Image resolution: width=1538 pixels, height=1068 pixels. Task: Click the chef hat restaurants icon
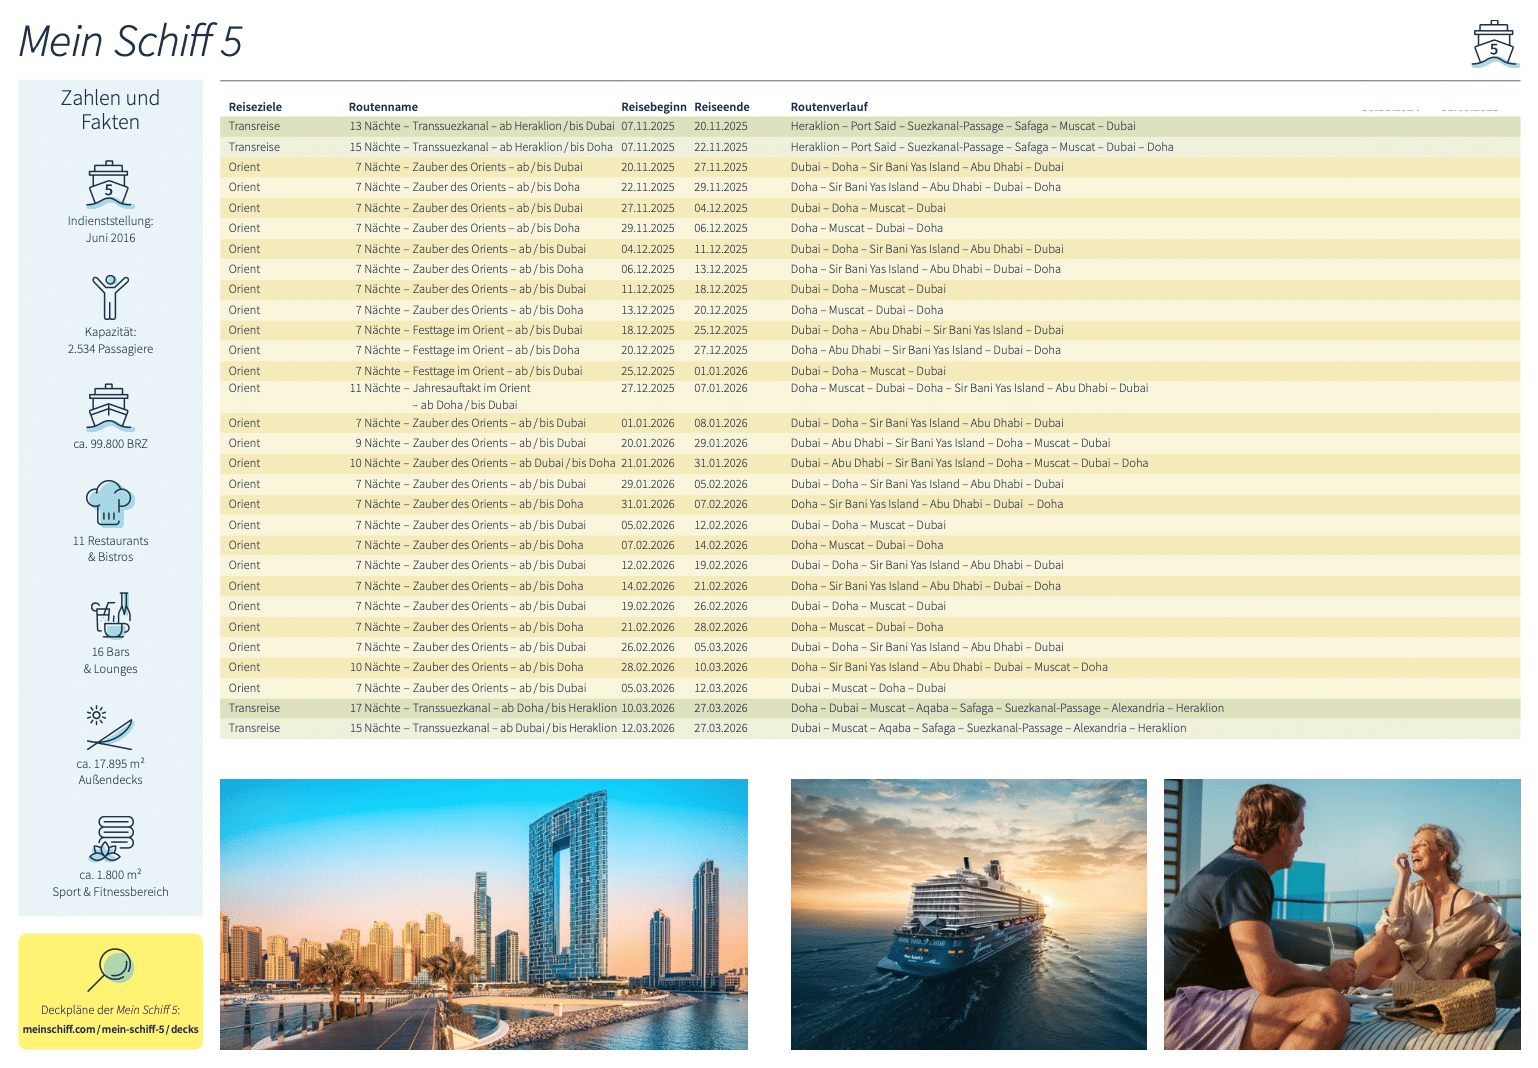coord(110,503)
